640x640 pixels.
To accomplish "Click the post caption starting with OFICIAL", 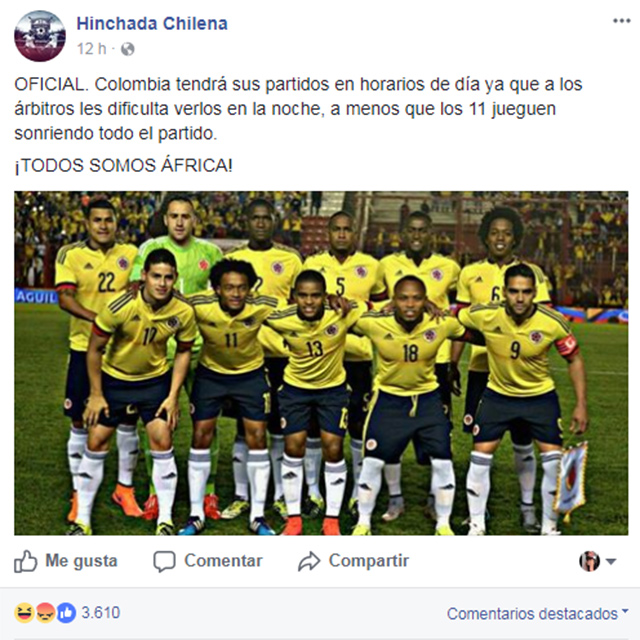I will tap(298, 109).
